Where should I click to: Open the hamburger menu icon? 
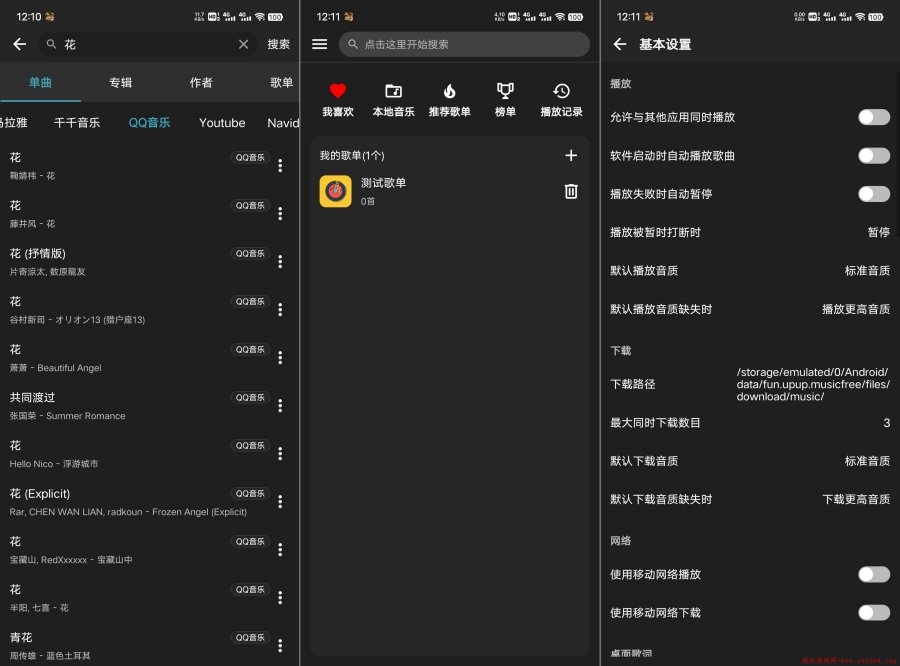[x=320, y=44]
